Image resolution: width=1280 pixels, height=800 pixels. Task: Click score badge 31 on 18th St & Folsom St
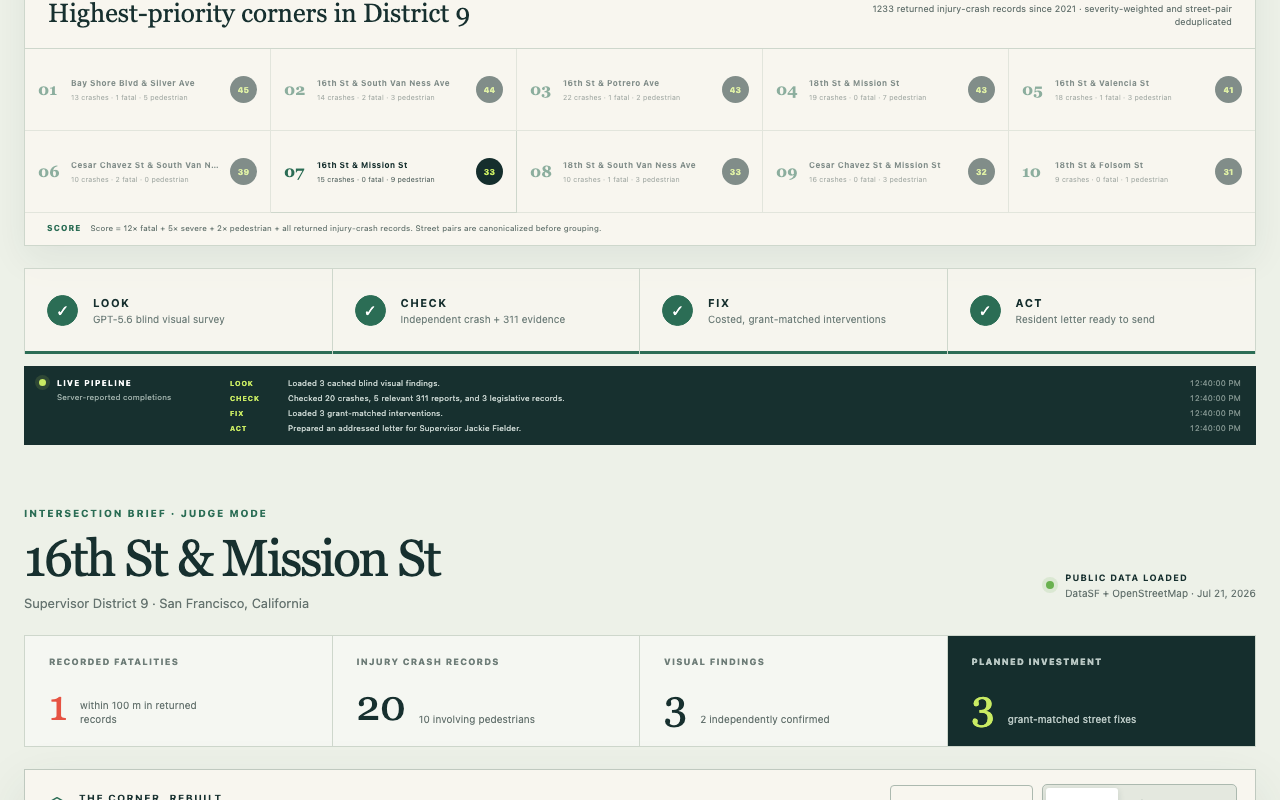[x=1228, y=172]
